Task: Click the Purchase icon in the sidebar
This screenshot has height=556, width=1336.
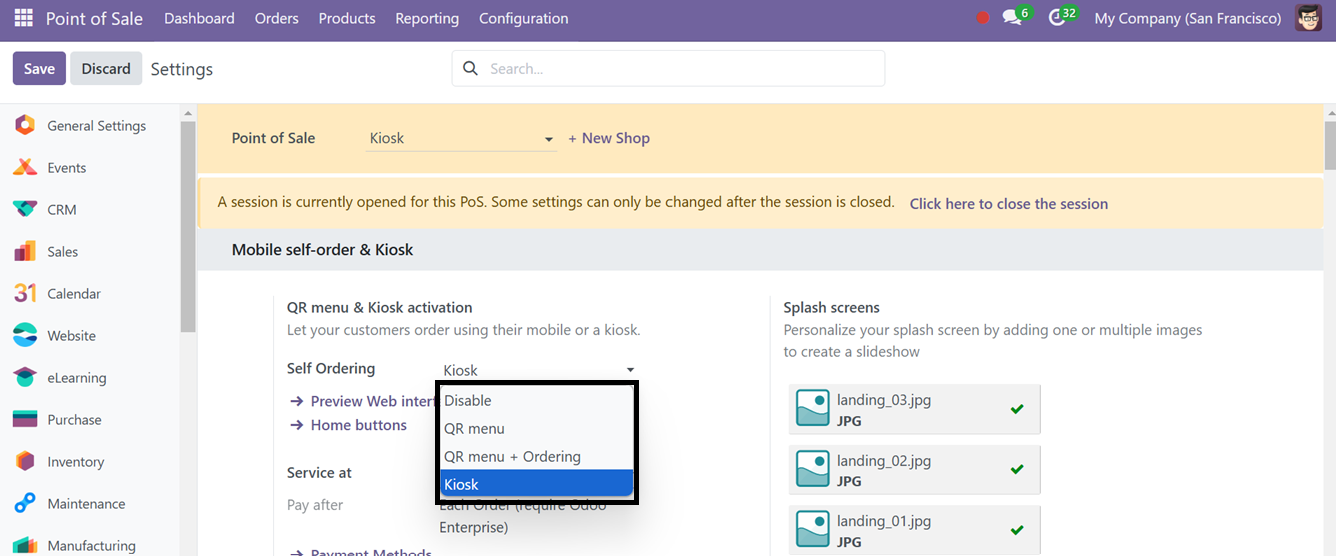Action: 25,420
